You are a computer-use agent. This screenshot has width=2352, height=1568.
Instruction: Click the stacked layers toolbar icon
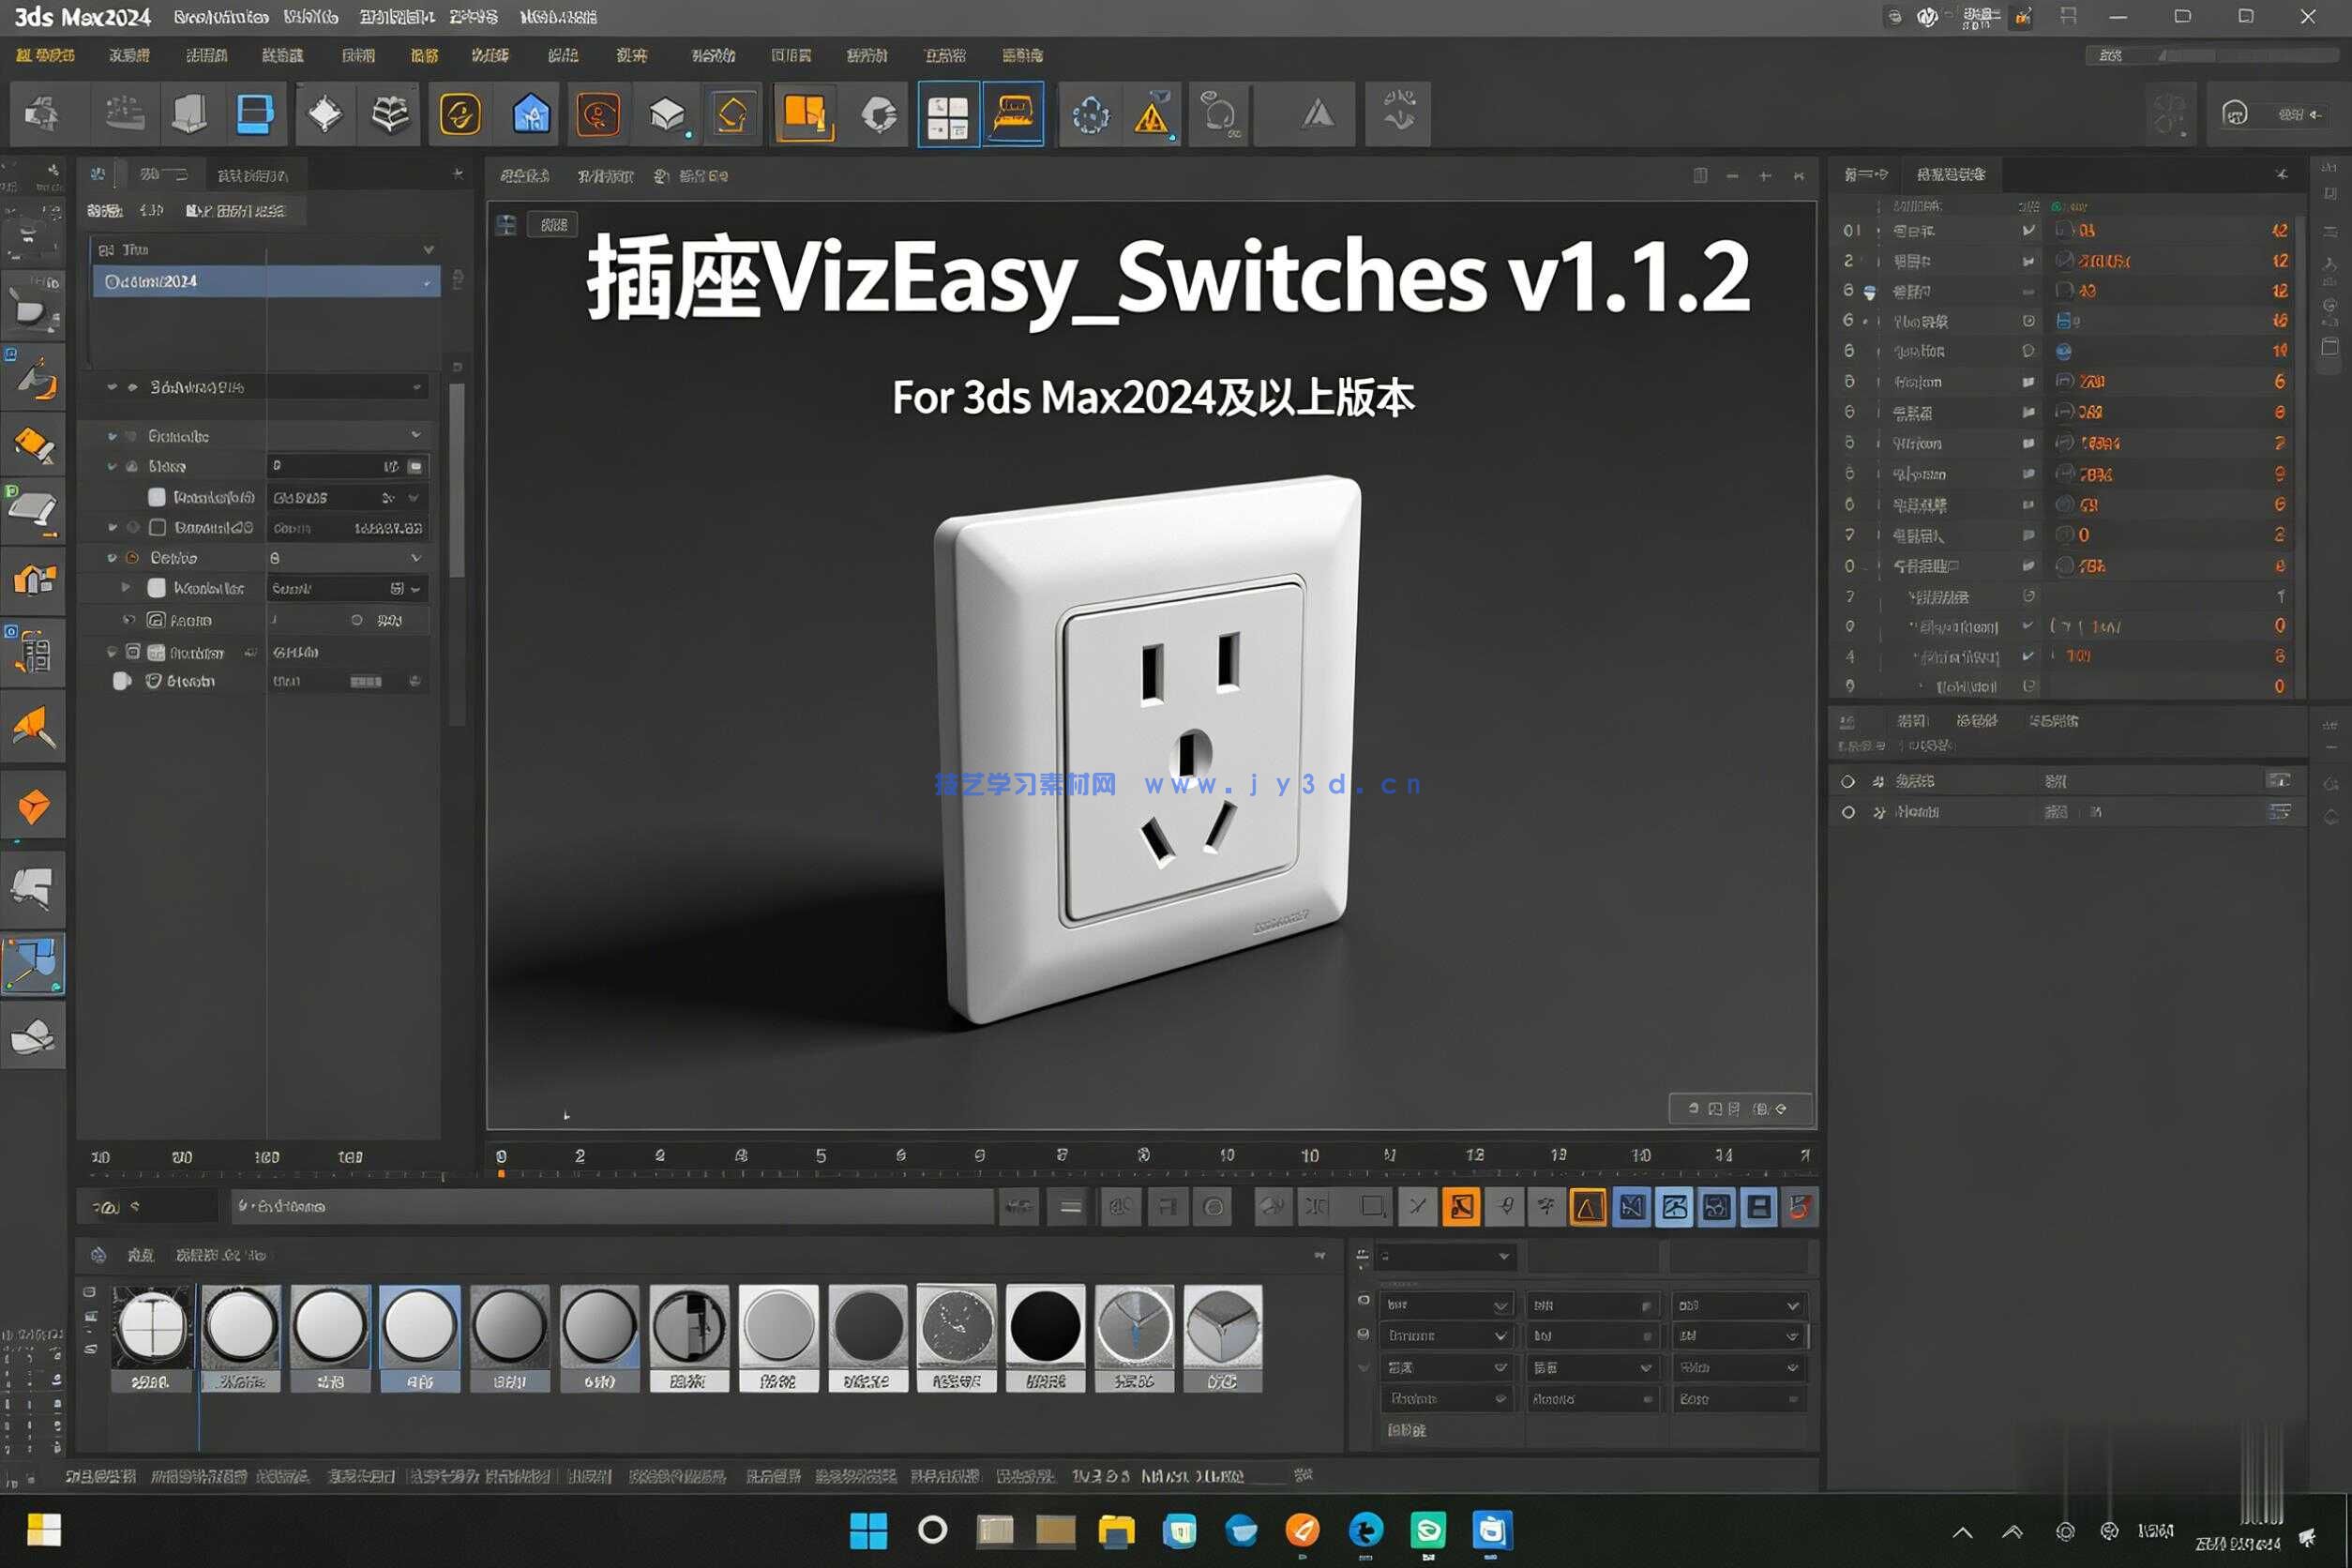tap(390, 115)
